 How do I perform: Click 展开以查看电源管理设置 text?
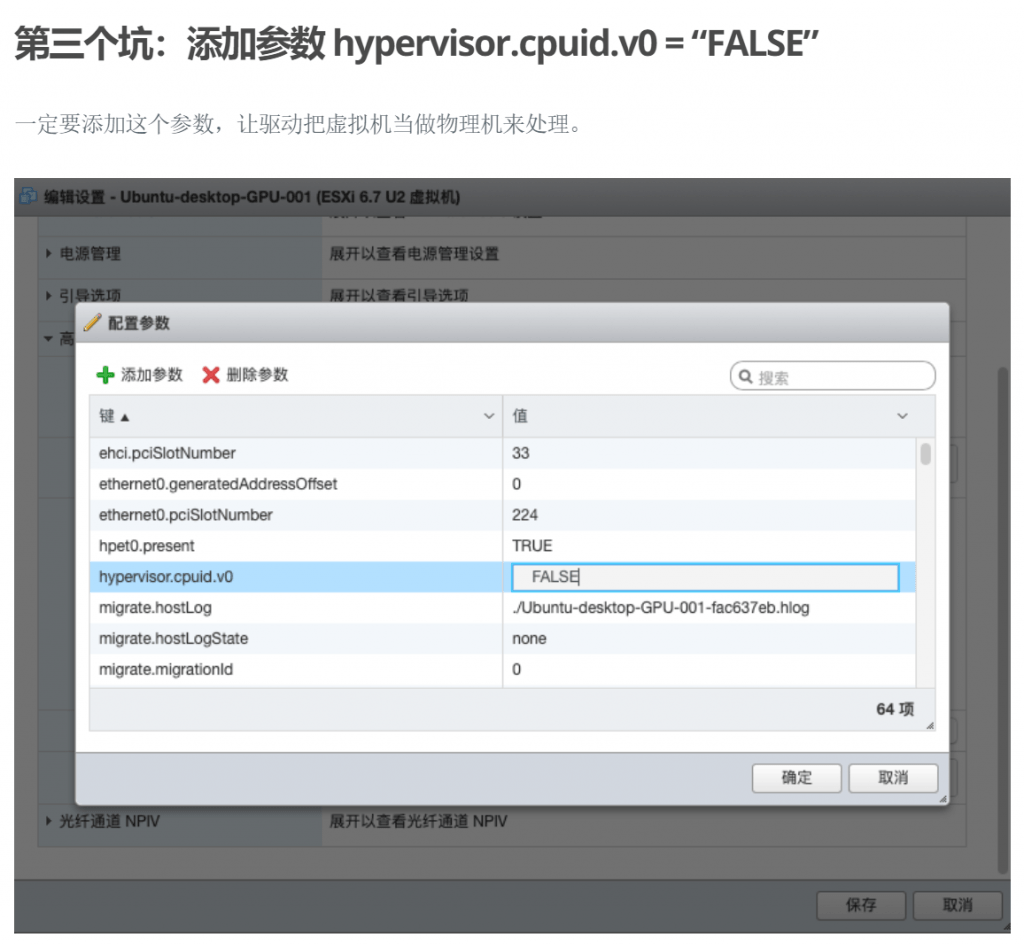[x=414, y=253]
